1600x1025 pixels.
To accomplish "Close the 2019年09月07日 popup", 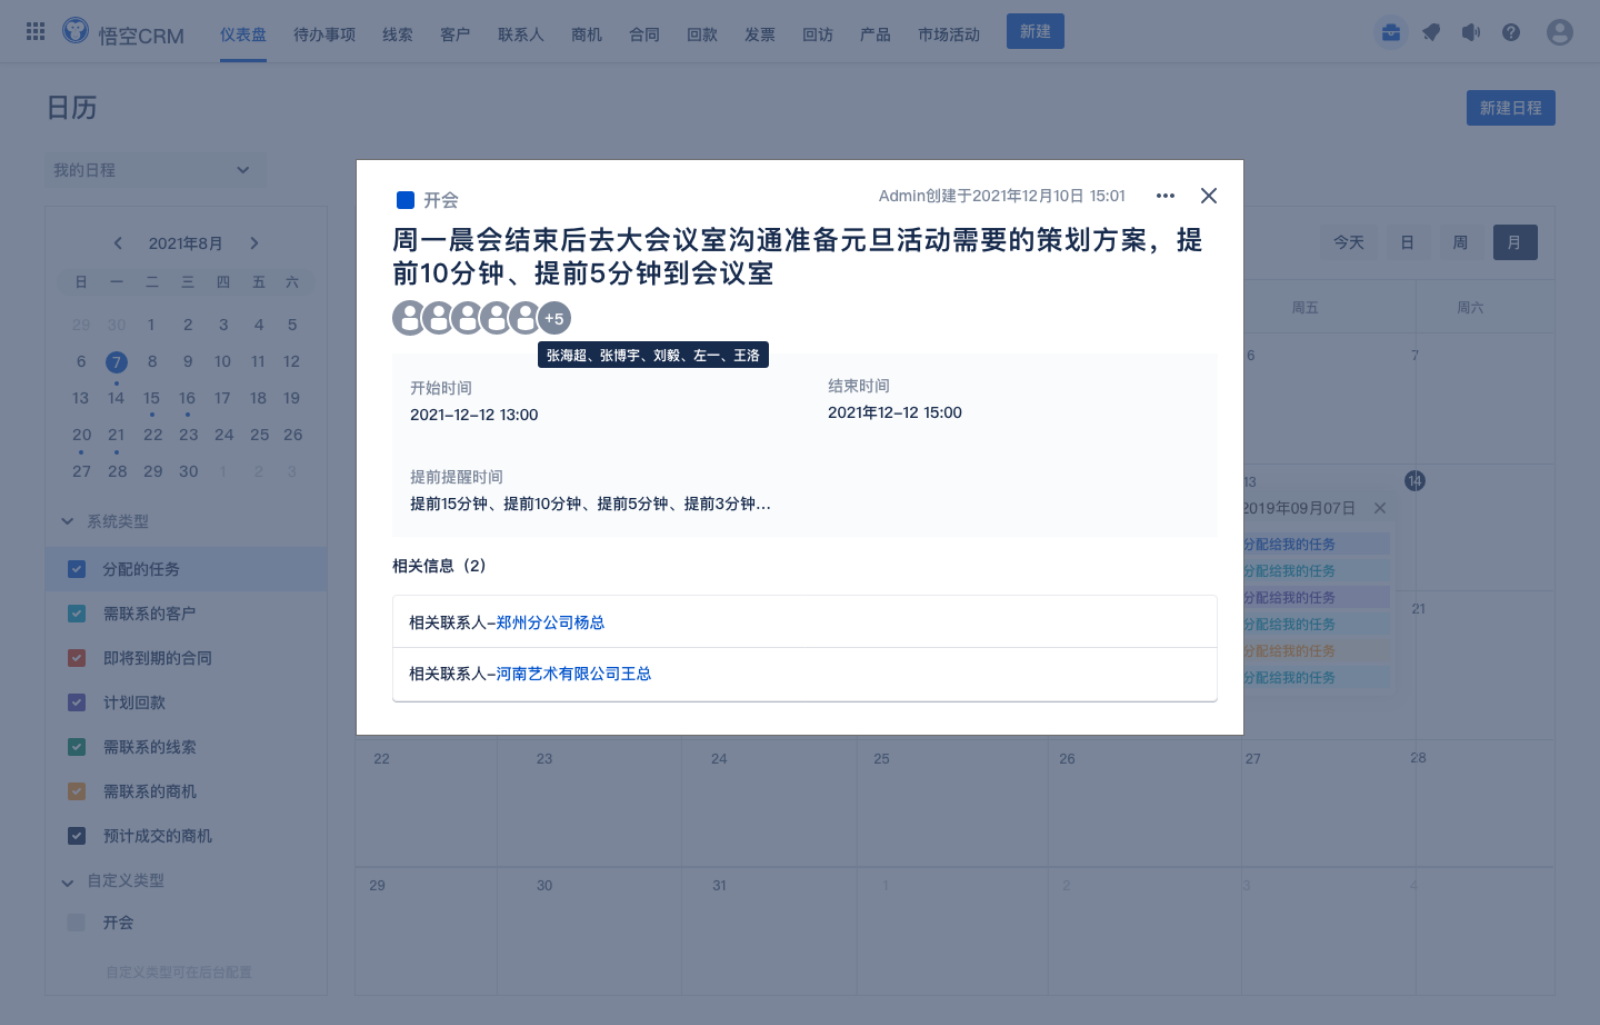I will pos(1380,508).
